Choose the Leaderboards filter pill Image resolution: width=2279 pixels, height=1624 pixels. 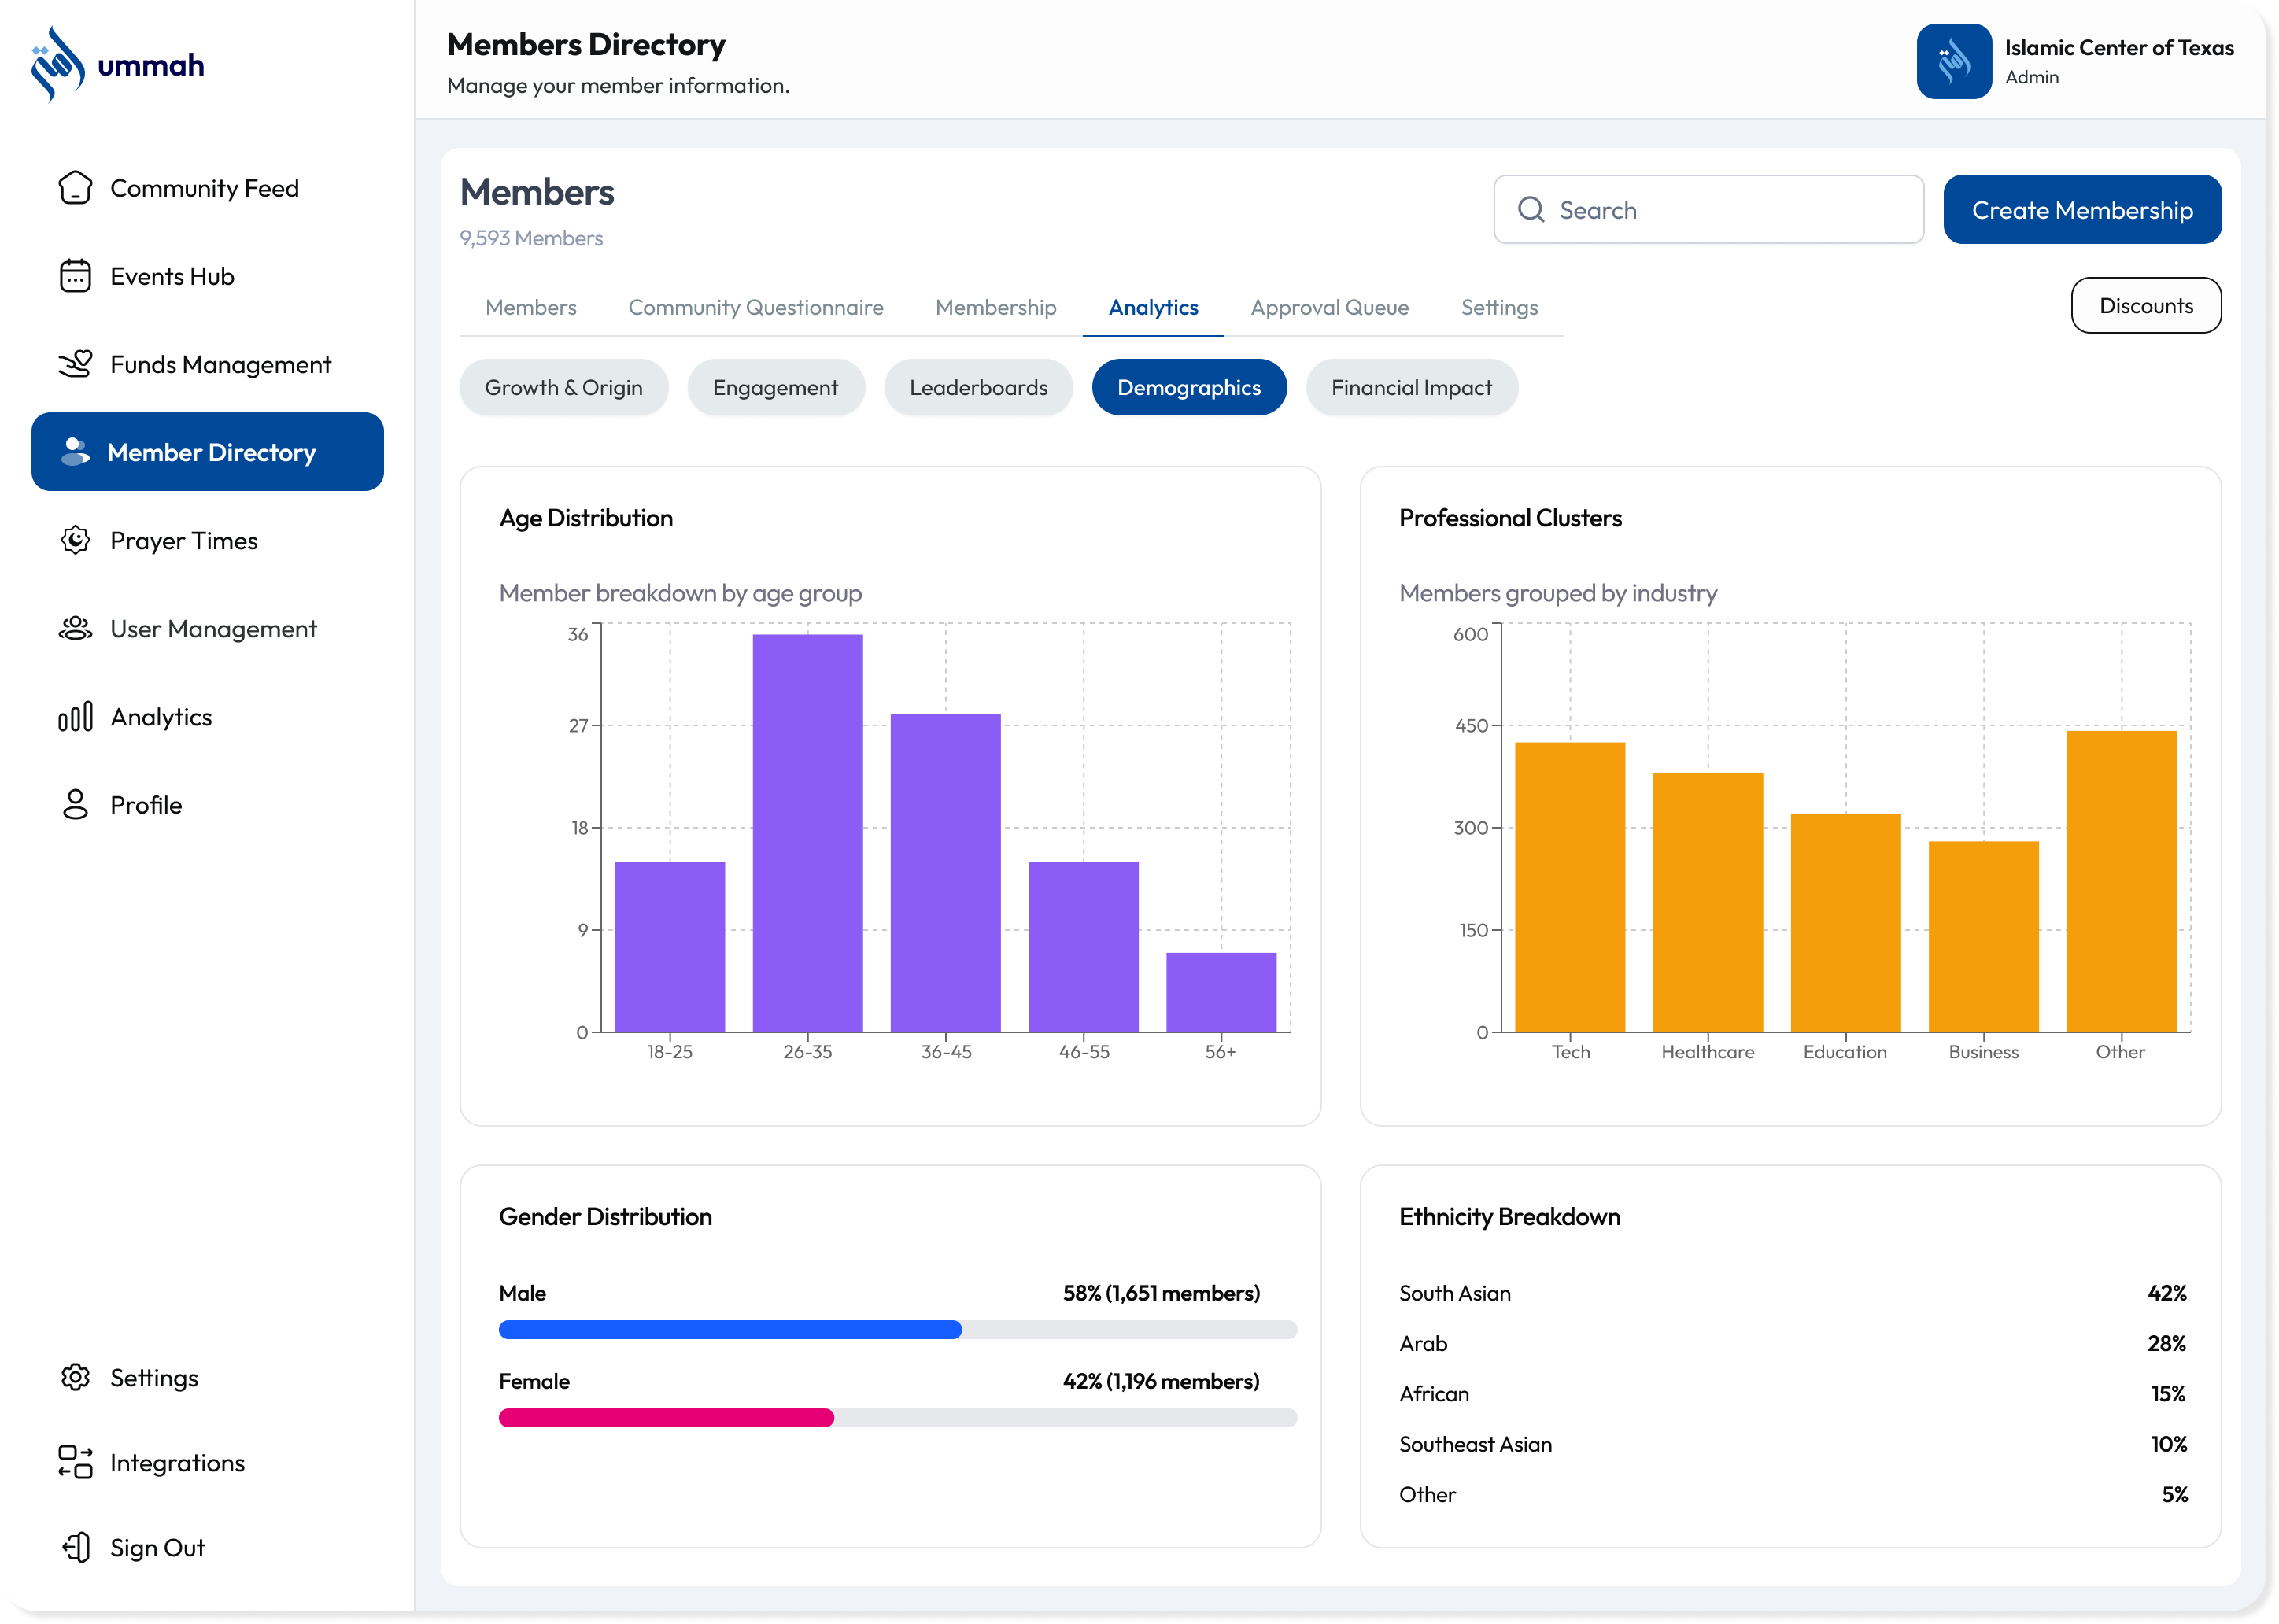tap(978, 387)
